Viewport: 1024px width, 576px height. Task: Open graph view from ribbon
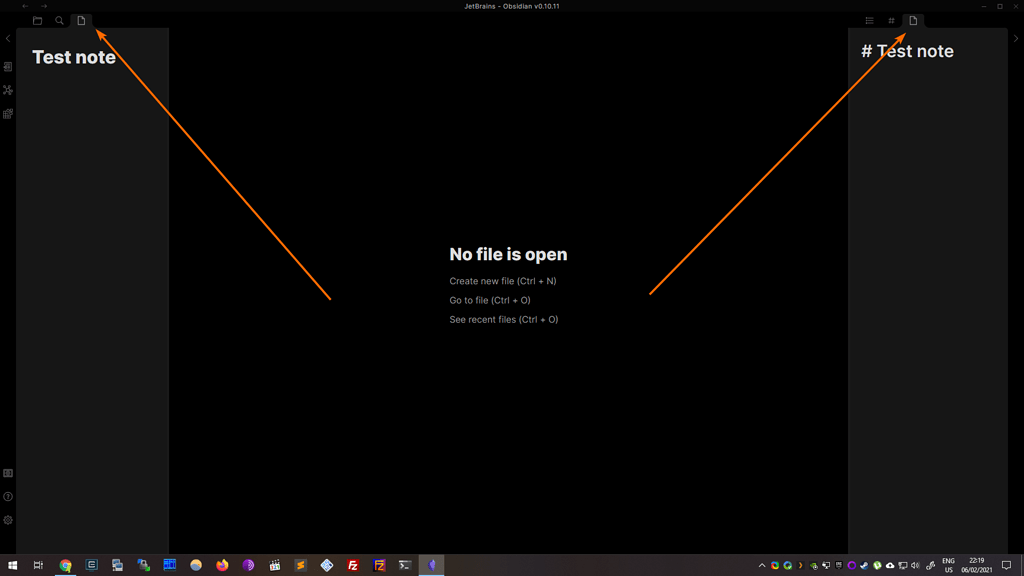[x=8, y=90]
